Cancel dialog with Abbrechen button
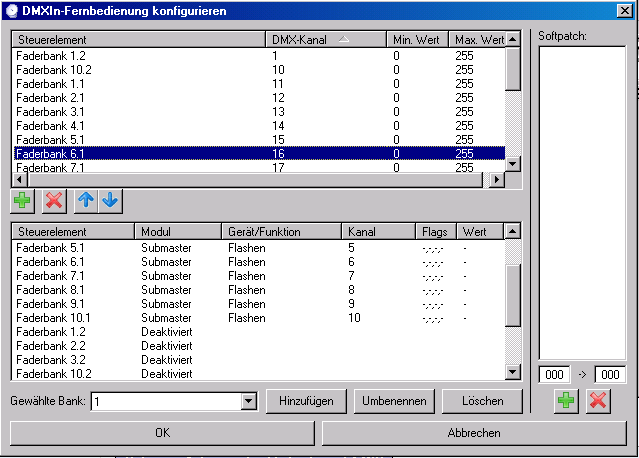Image resolution: width=639 pixels, height=458 pixels. 473,433
